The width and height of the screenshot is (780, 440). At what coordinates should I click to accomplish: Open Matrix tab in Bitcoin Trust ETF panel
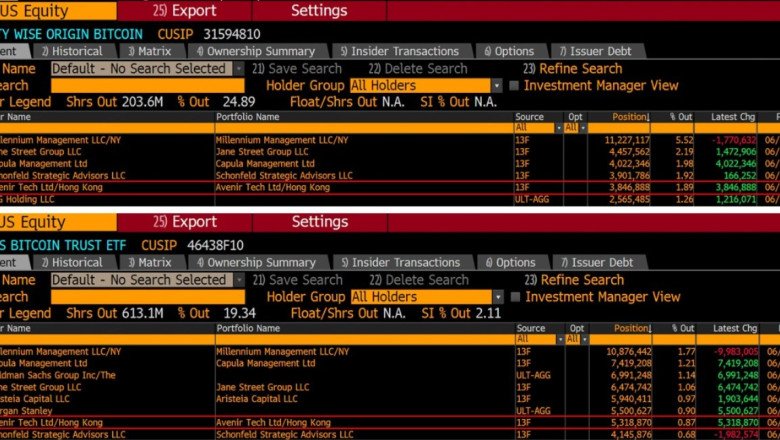(x=150, y=263)
